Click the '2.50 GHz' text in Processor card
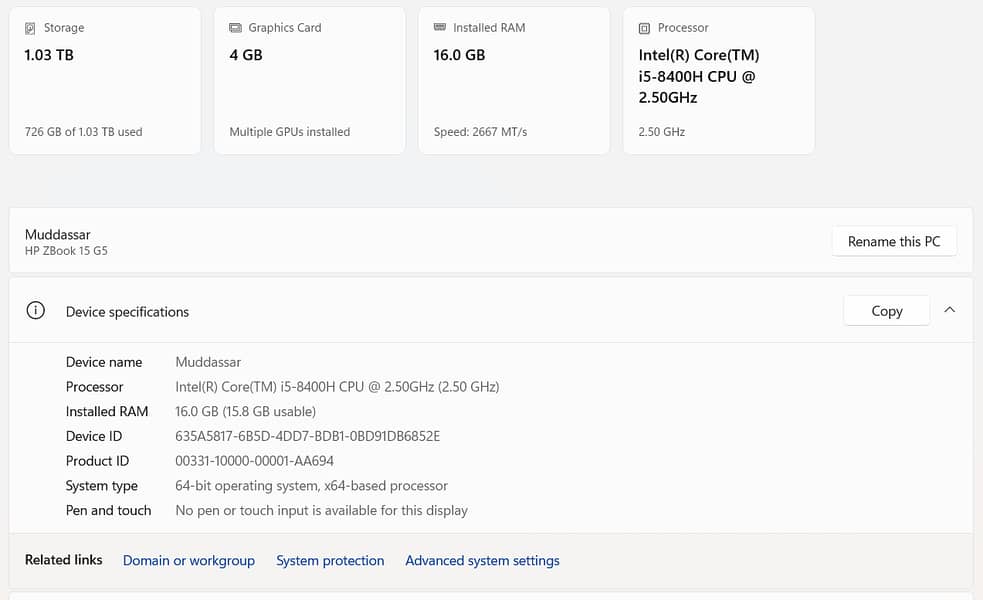Screen dimensions: 983x600 pos(661,132)
